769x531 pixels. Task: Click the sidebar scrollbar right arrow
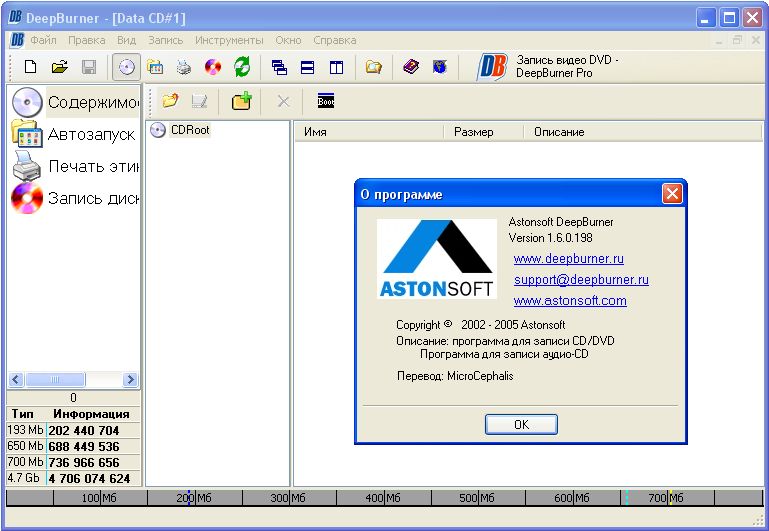coord(130,379)
